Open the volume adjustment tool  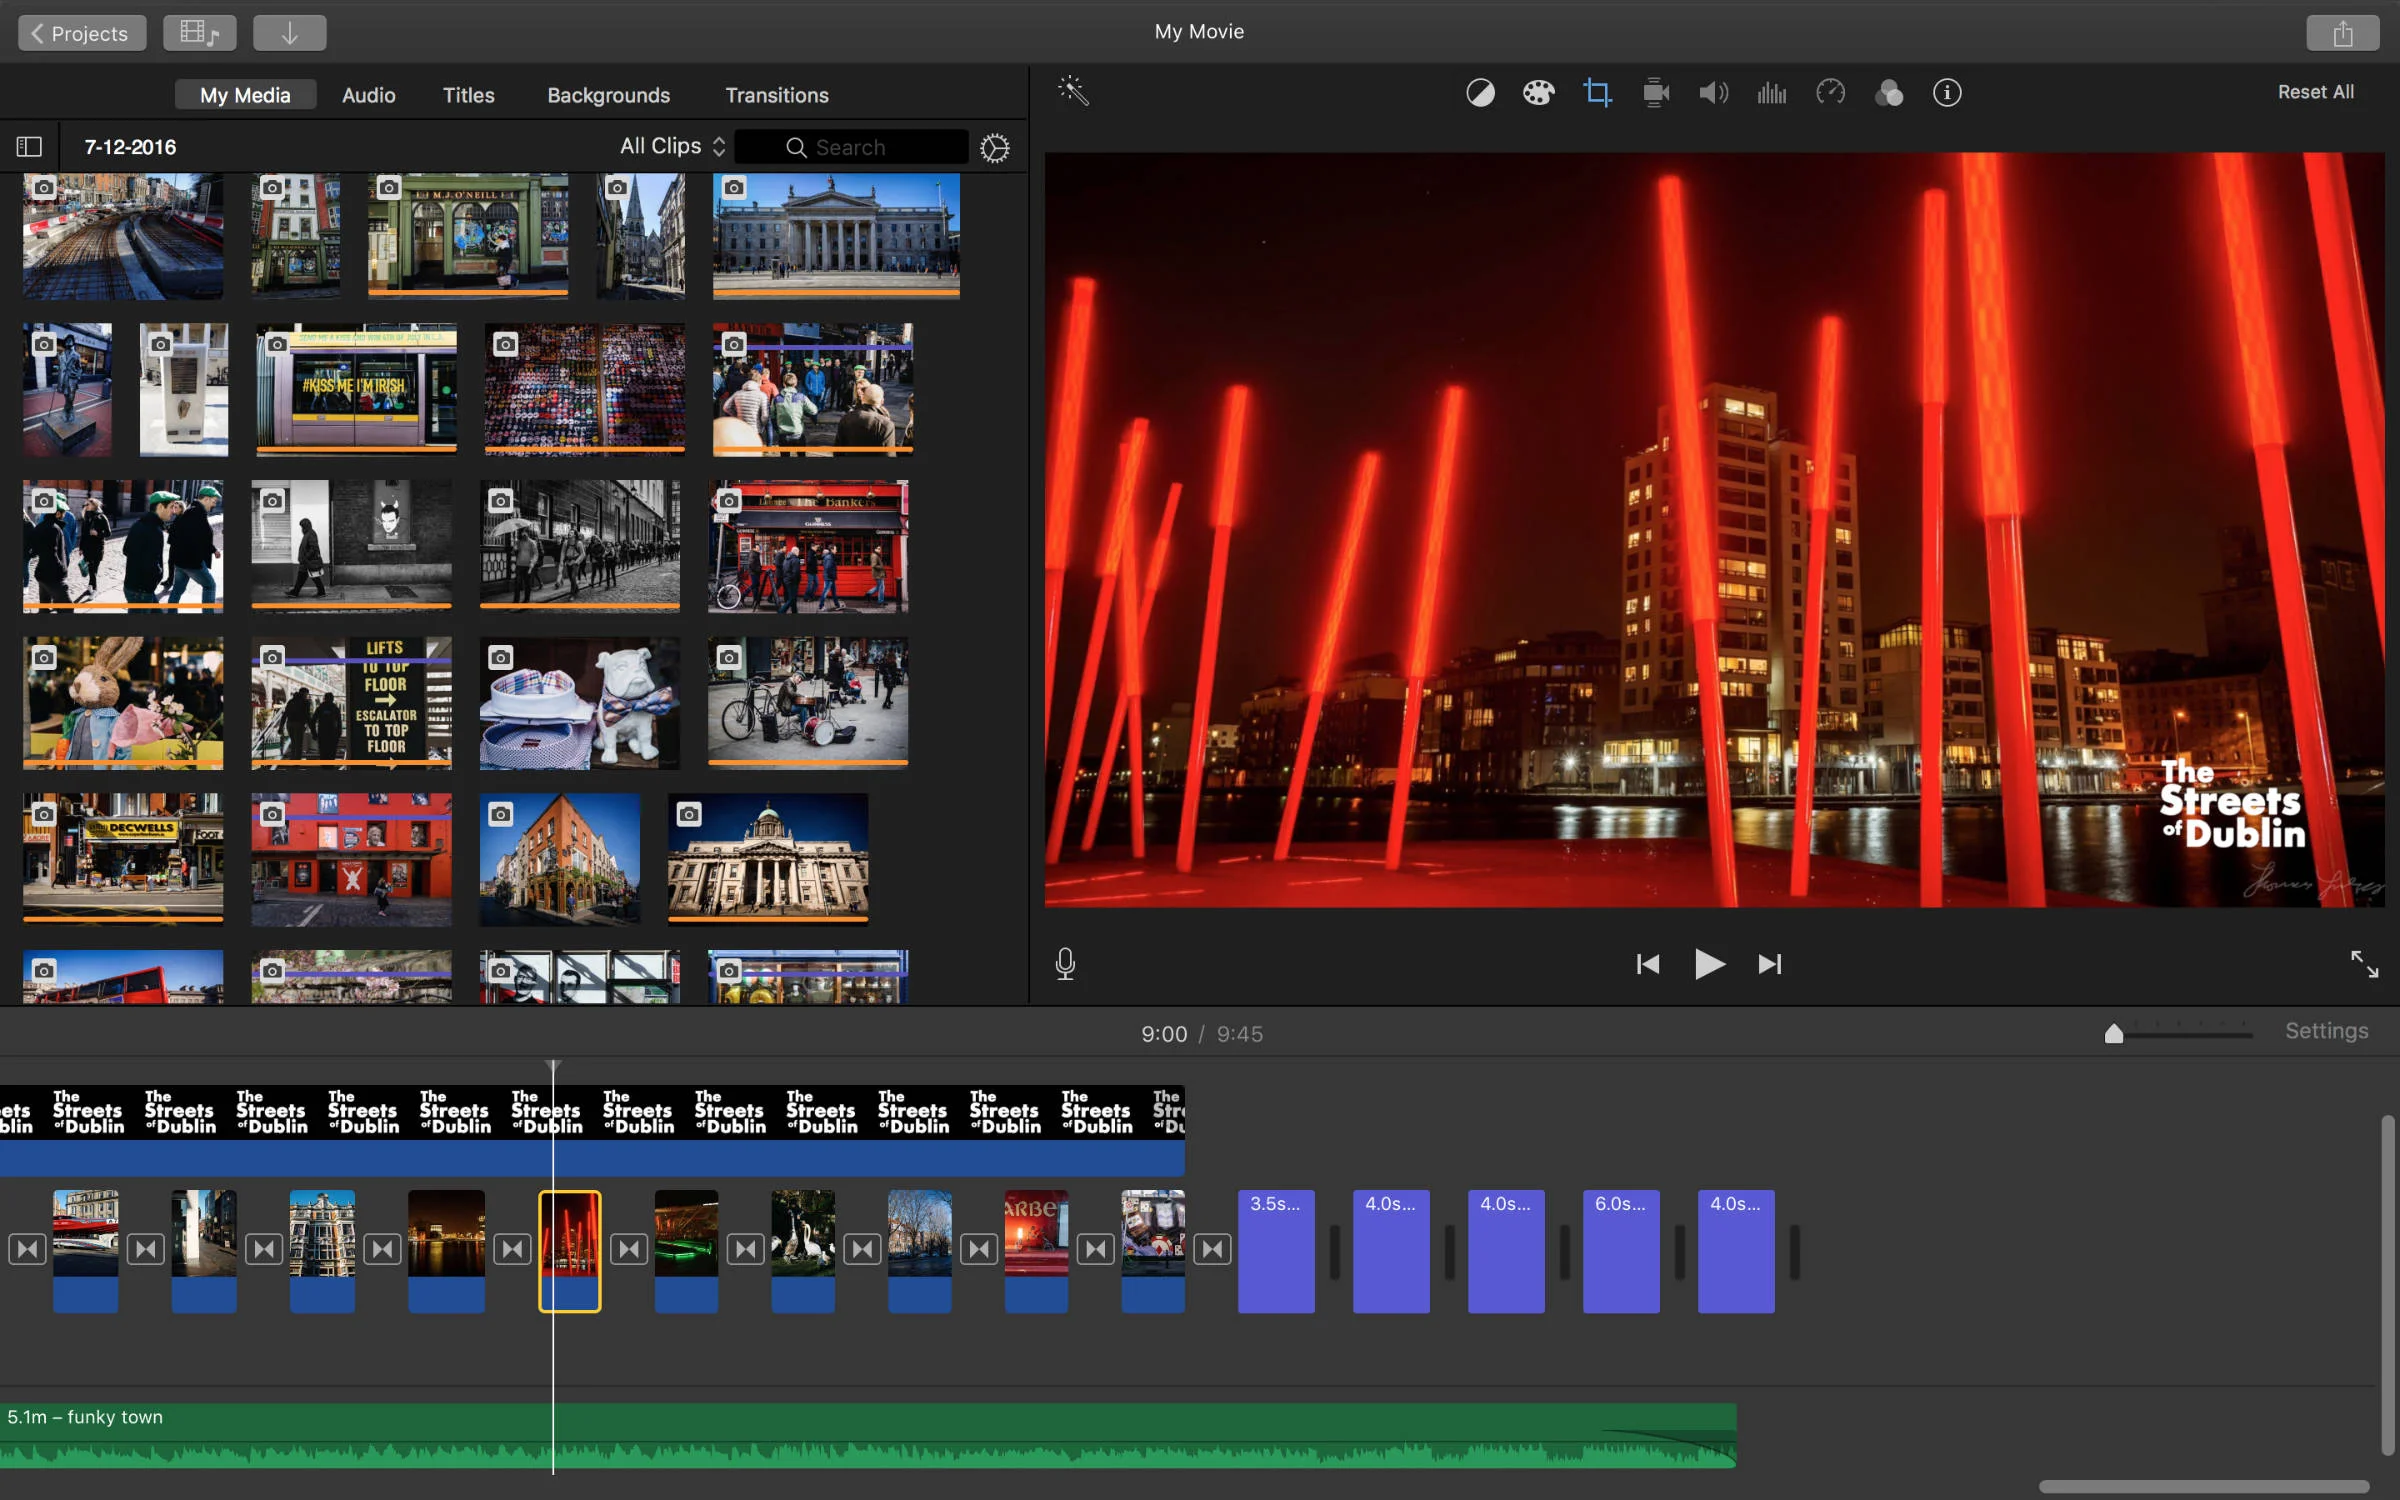click(x=1713, y=93)
